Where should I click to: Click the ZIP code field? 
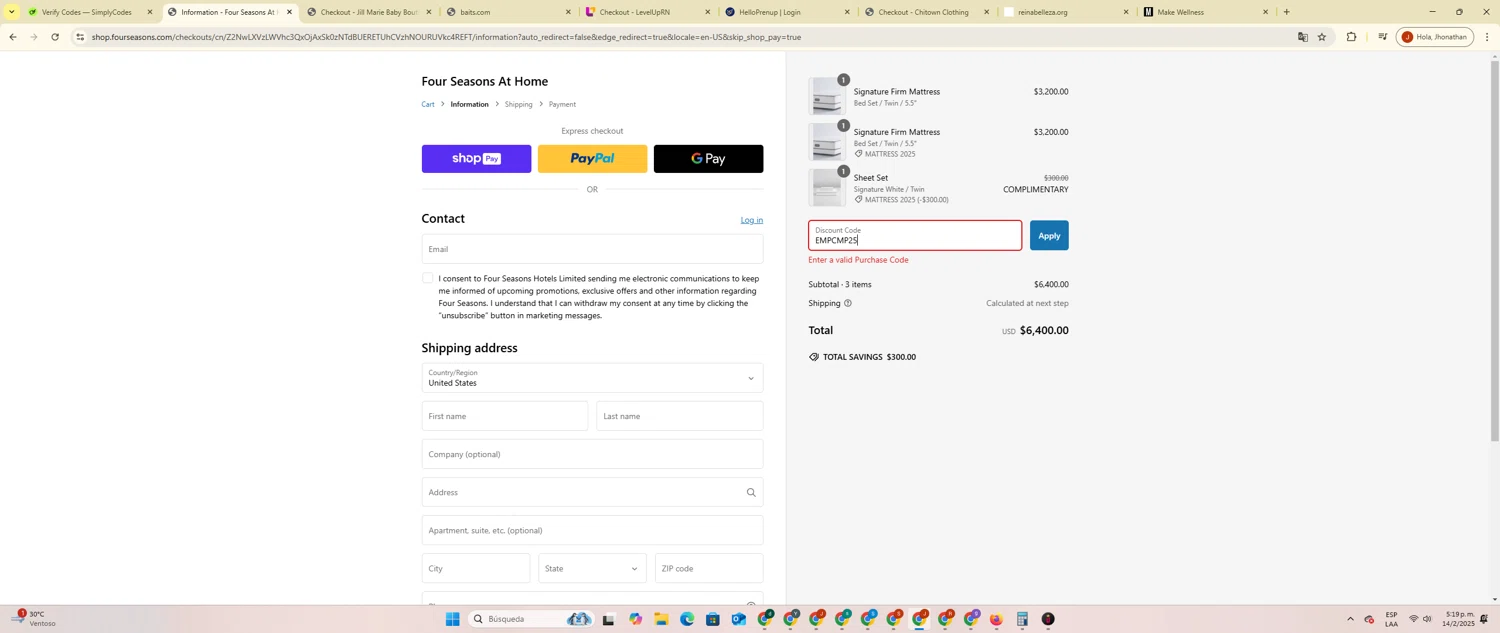coord(709,569)
